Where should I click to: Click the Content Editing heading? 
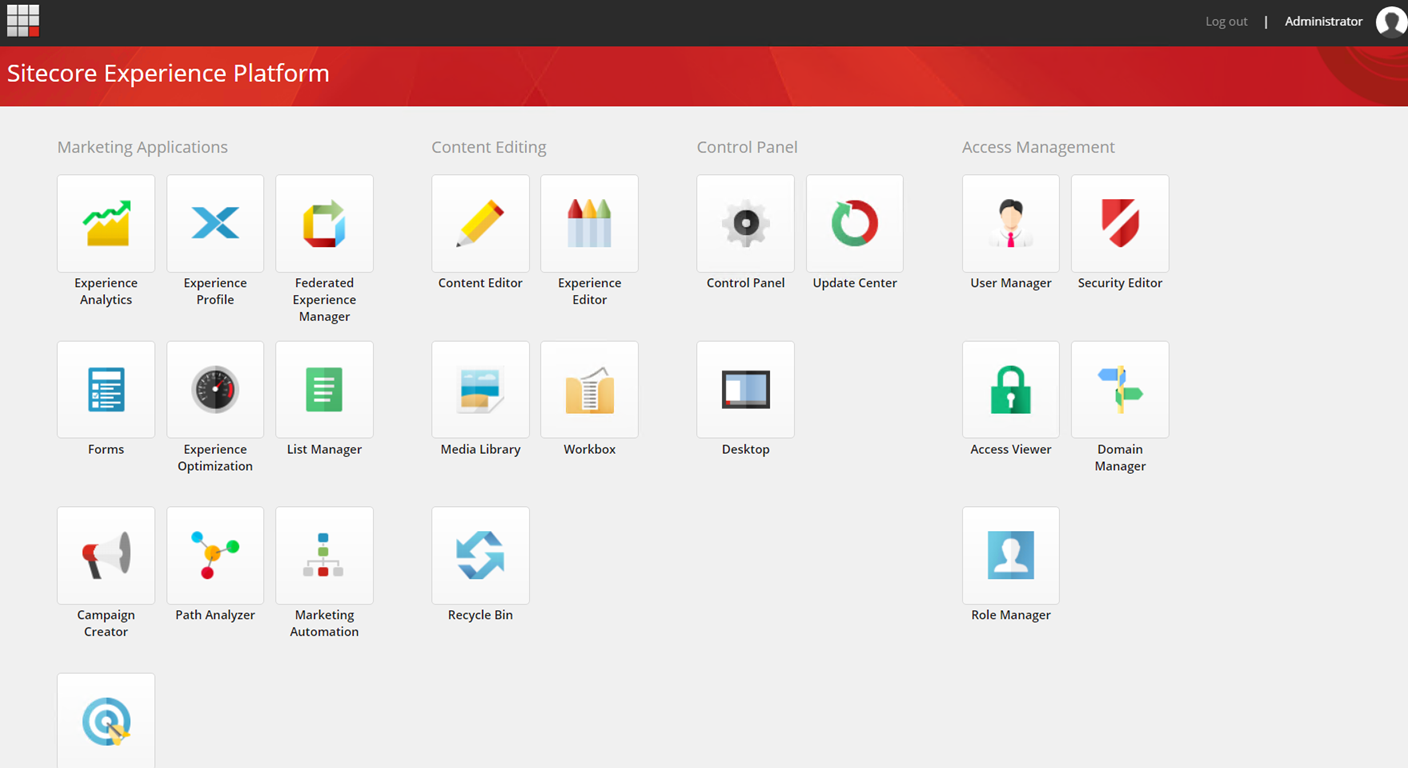[488, 147]
